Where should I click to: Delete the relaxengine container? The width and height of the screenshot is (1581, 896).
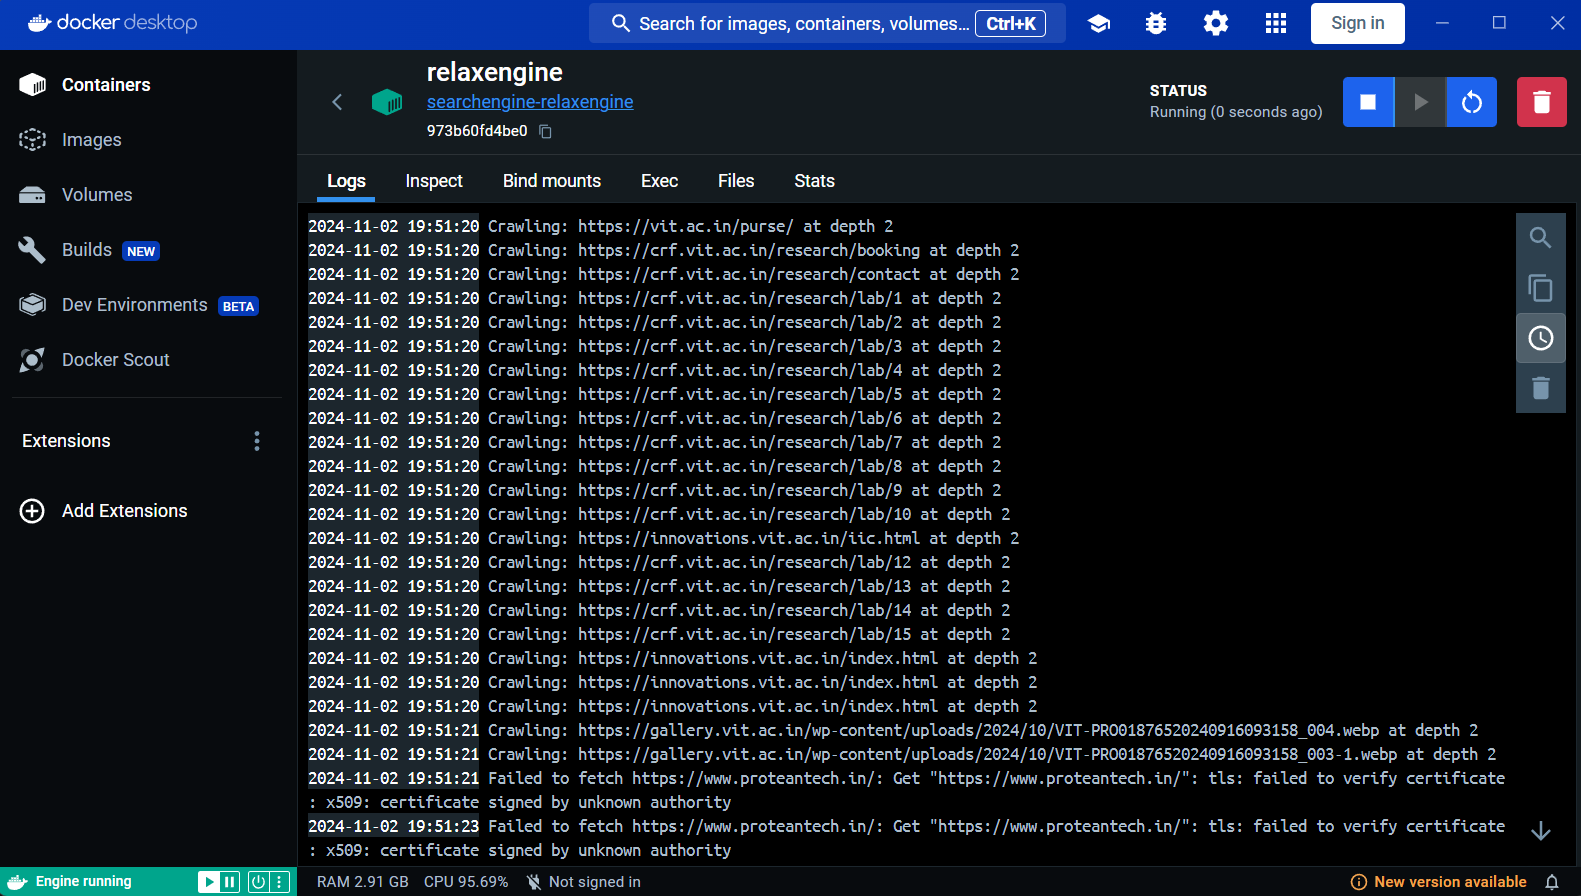click(1542, 102)
